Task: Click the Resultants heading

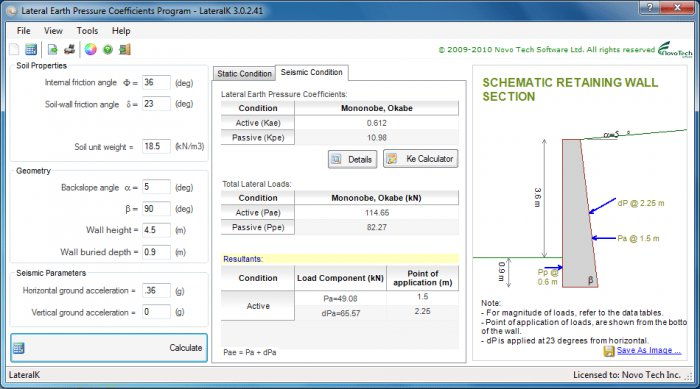Action: [243, 259]
